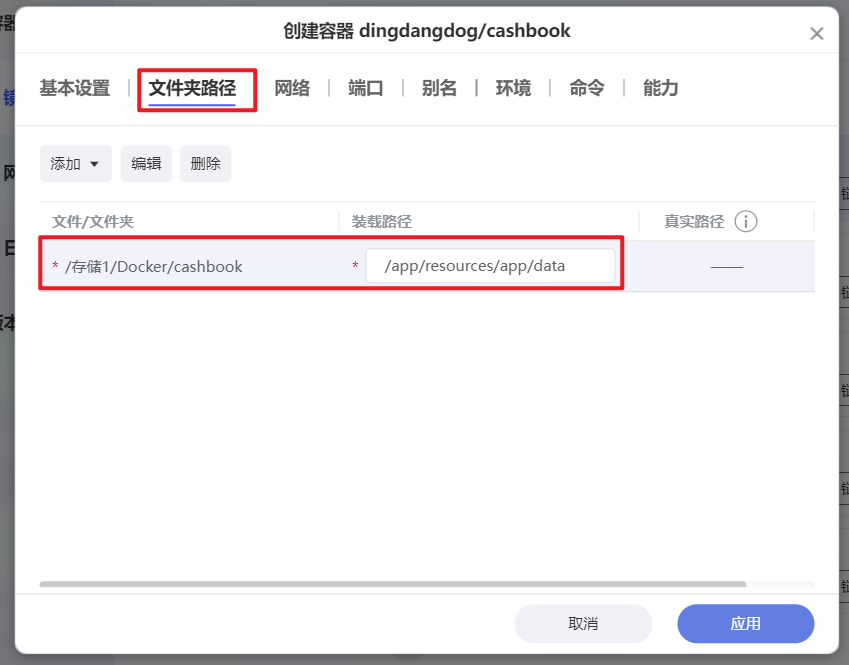Switch to the 网络 tab
849x665 pixels.
coord(291,88)
